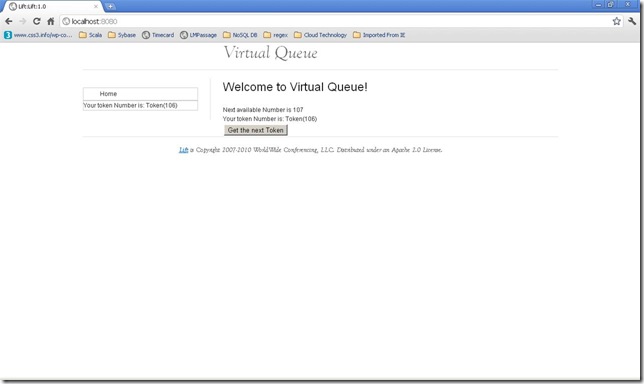Open the LMPassage bookmark
The height and width of the screenshot is (384, 644).
pos(198,35)
